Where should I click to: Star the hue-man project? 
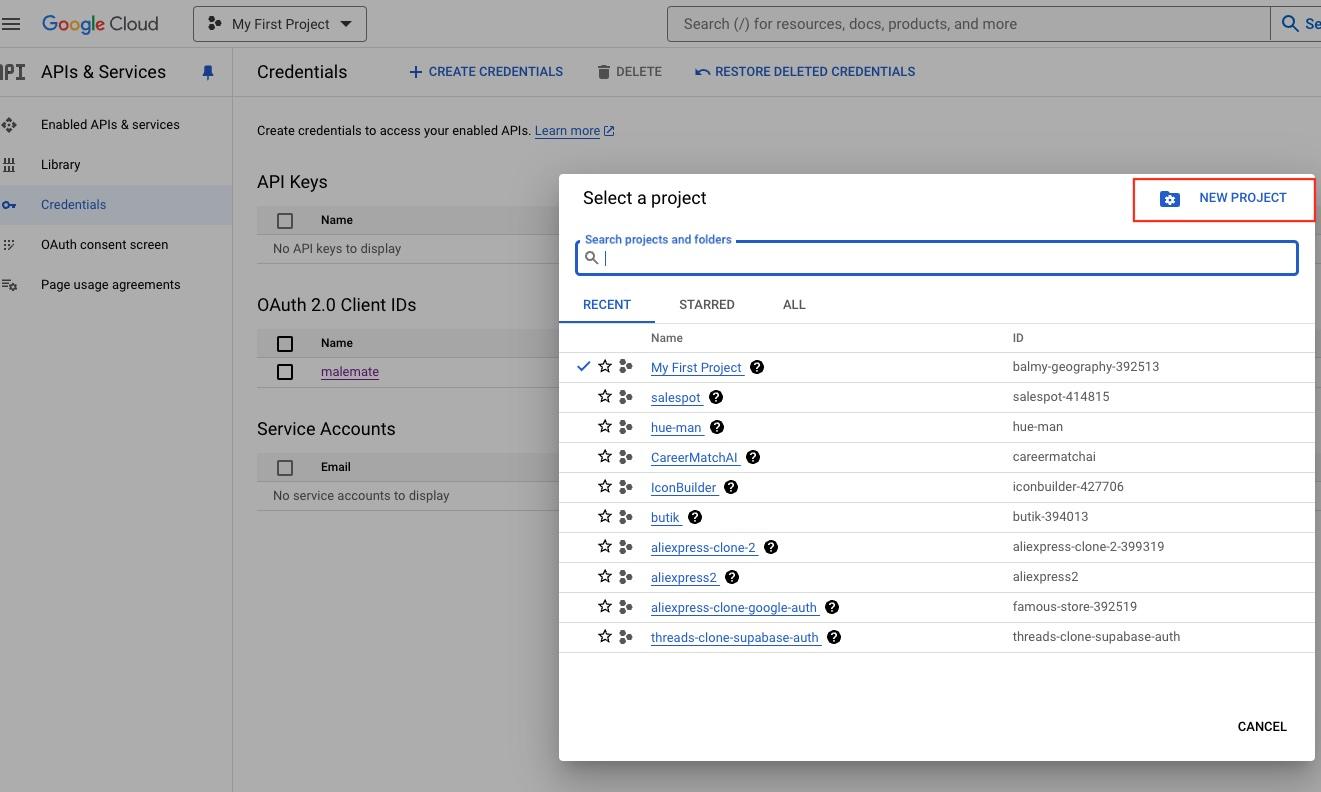[x=604, y=427]
